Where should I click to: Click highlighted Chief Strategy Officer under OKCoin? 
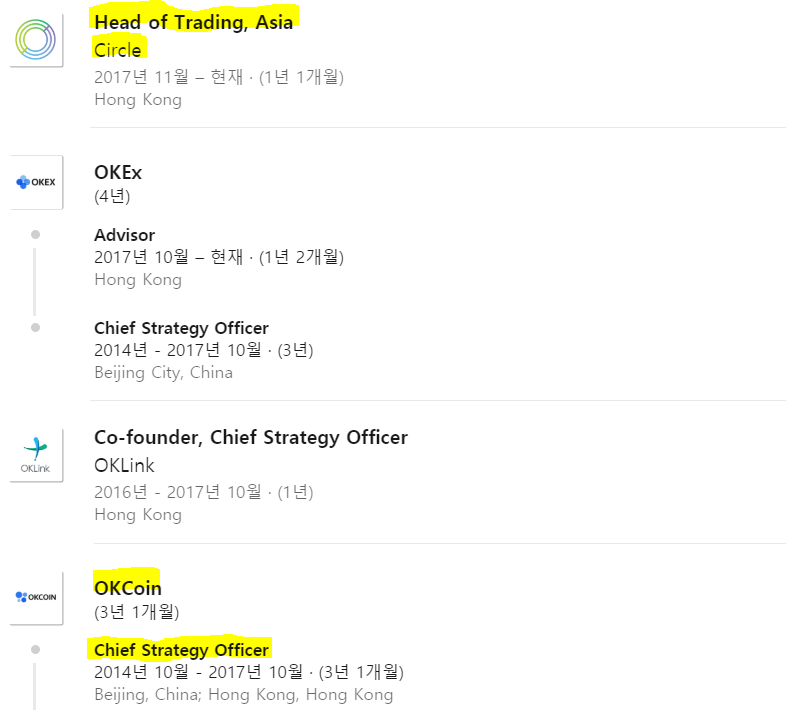(181, 650)
